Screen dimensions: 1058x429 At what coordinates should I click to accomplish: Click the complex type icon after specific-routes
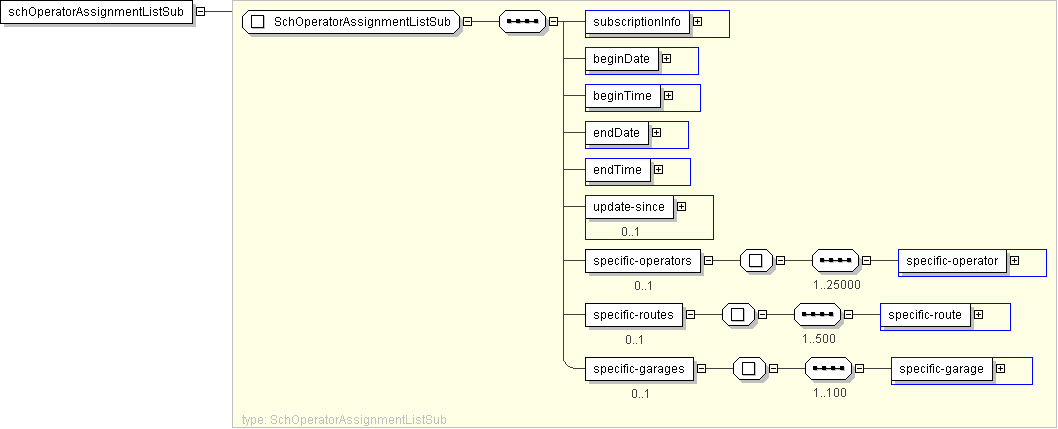738,315
